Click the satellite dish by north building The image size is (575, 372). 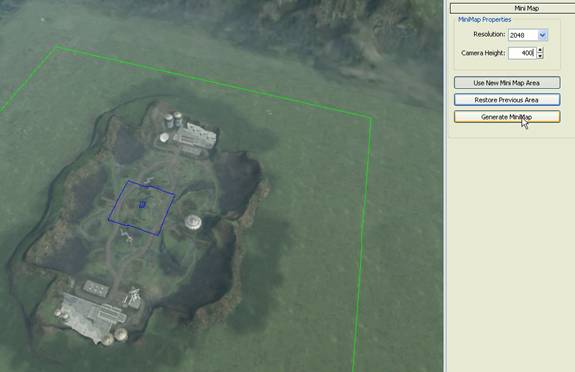point(164,138)
